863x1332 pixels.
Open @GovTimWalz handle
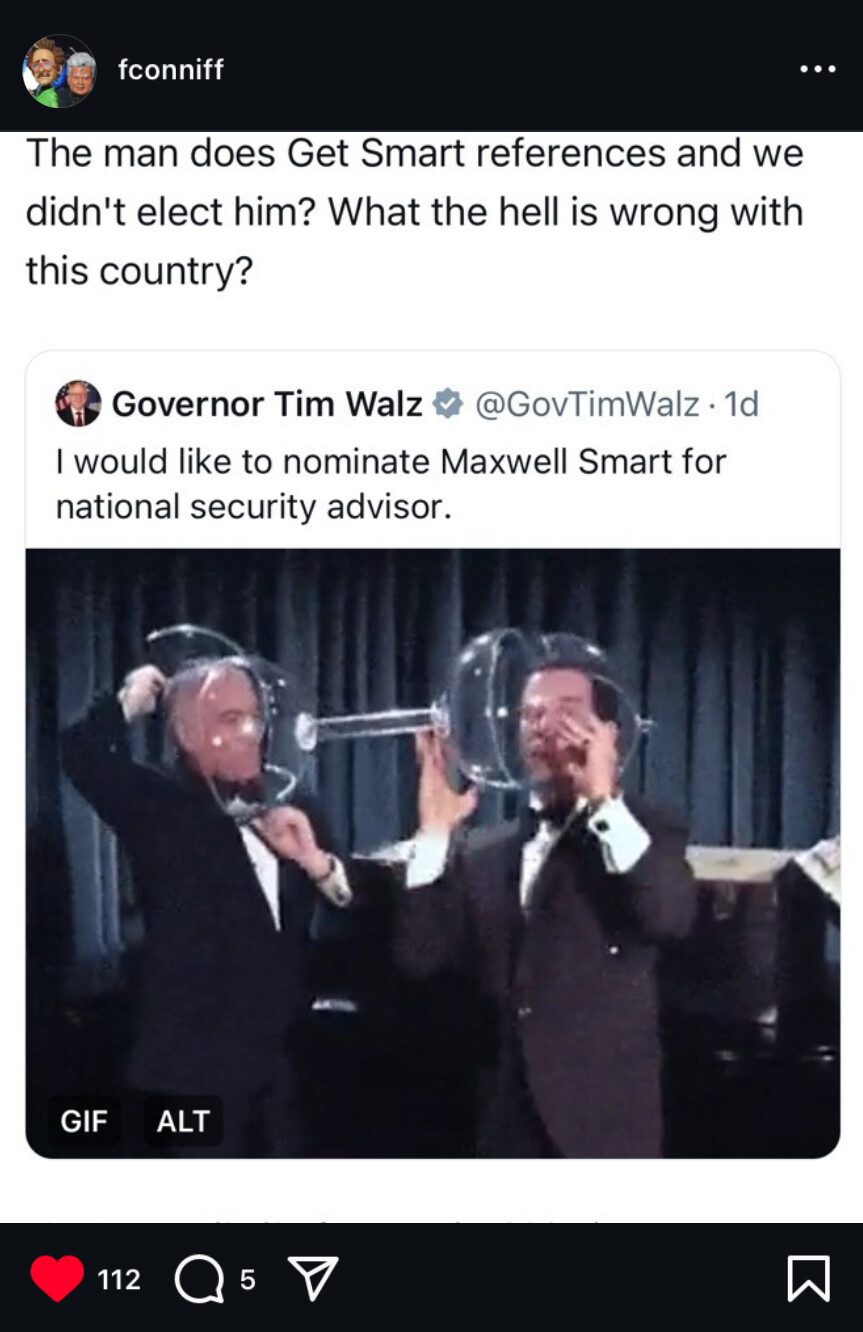point(586,404)
